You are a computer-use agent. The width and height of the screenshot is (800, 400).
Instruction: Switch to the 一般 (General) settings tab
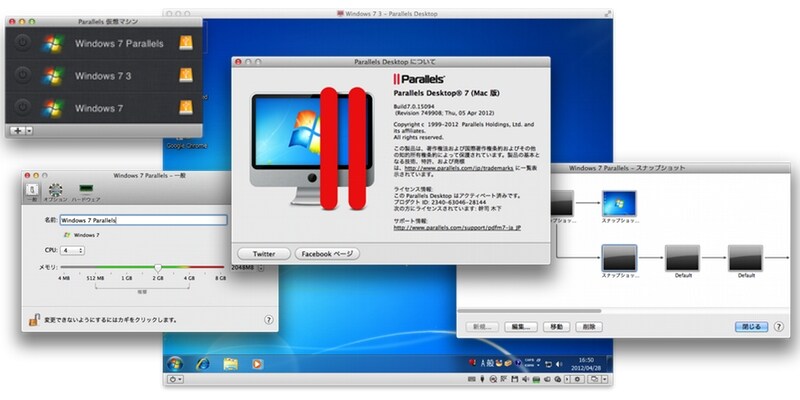pyautogui.click(x=32, y=193)
